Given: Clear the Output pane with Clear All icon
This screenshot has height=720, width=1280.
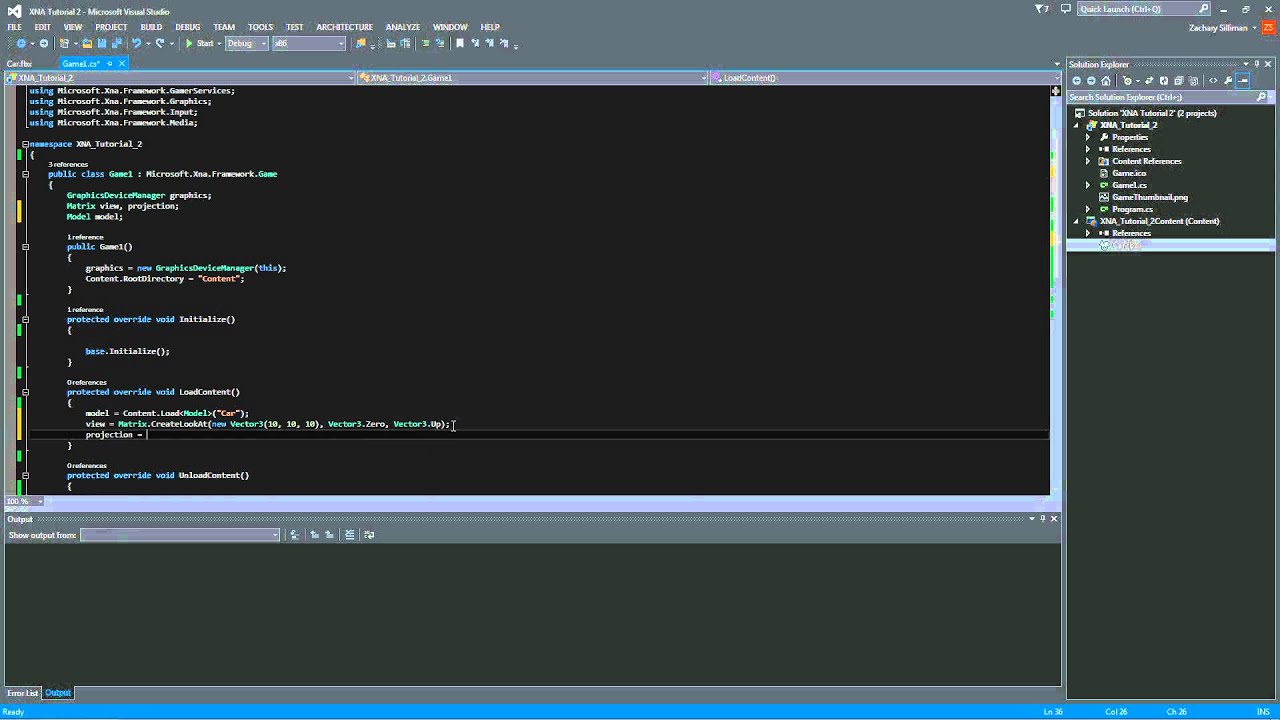Looking at the screenshot, I should [349, 535].
